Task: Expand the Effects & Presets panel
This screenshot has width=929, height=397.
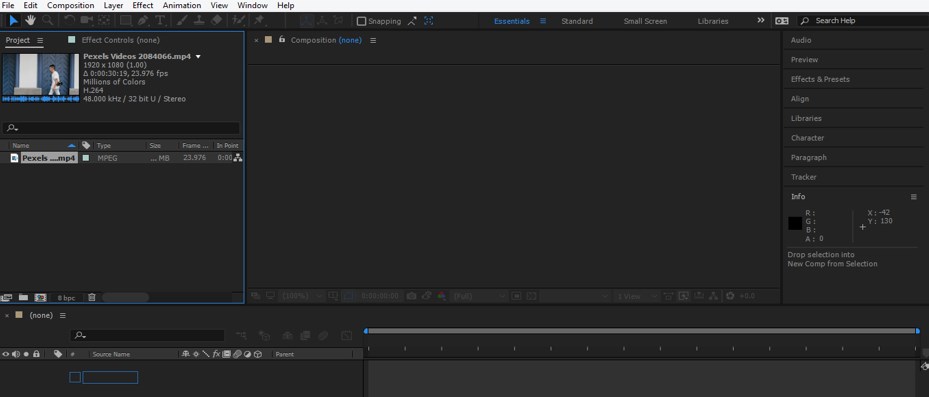Action: coord(820,79)
